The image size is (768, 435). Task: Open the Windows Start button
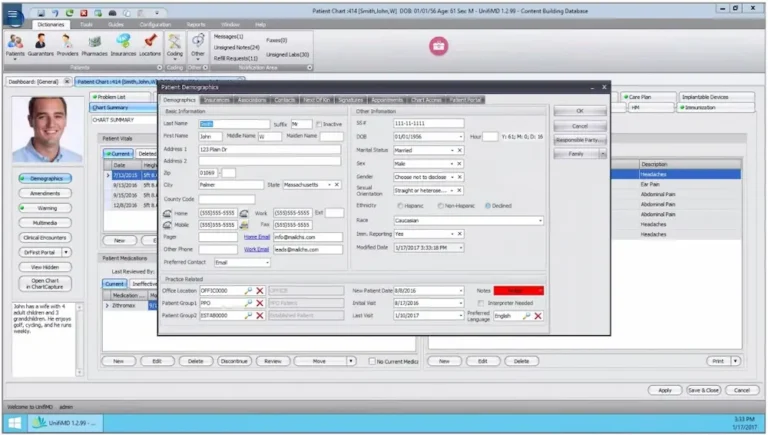(x=14, y=423)
